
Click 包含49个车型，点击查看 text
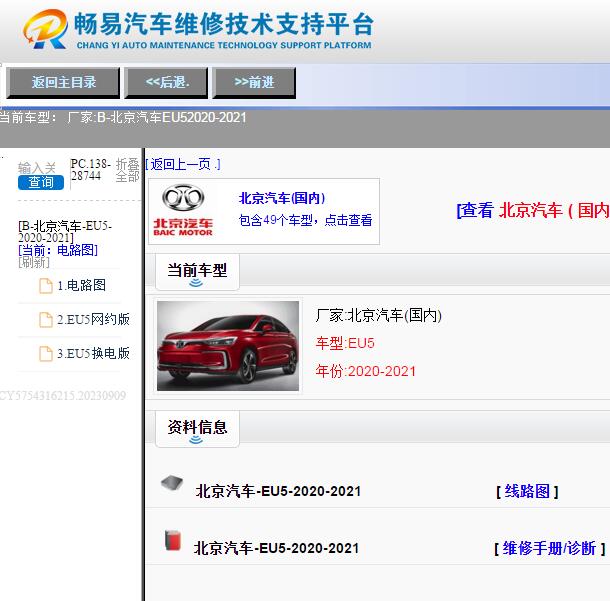click(305, 220)
